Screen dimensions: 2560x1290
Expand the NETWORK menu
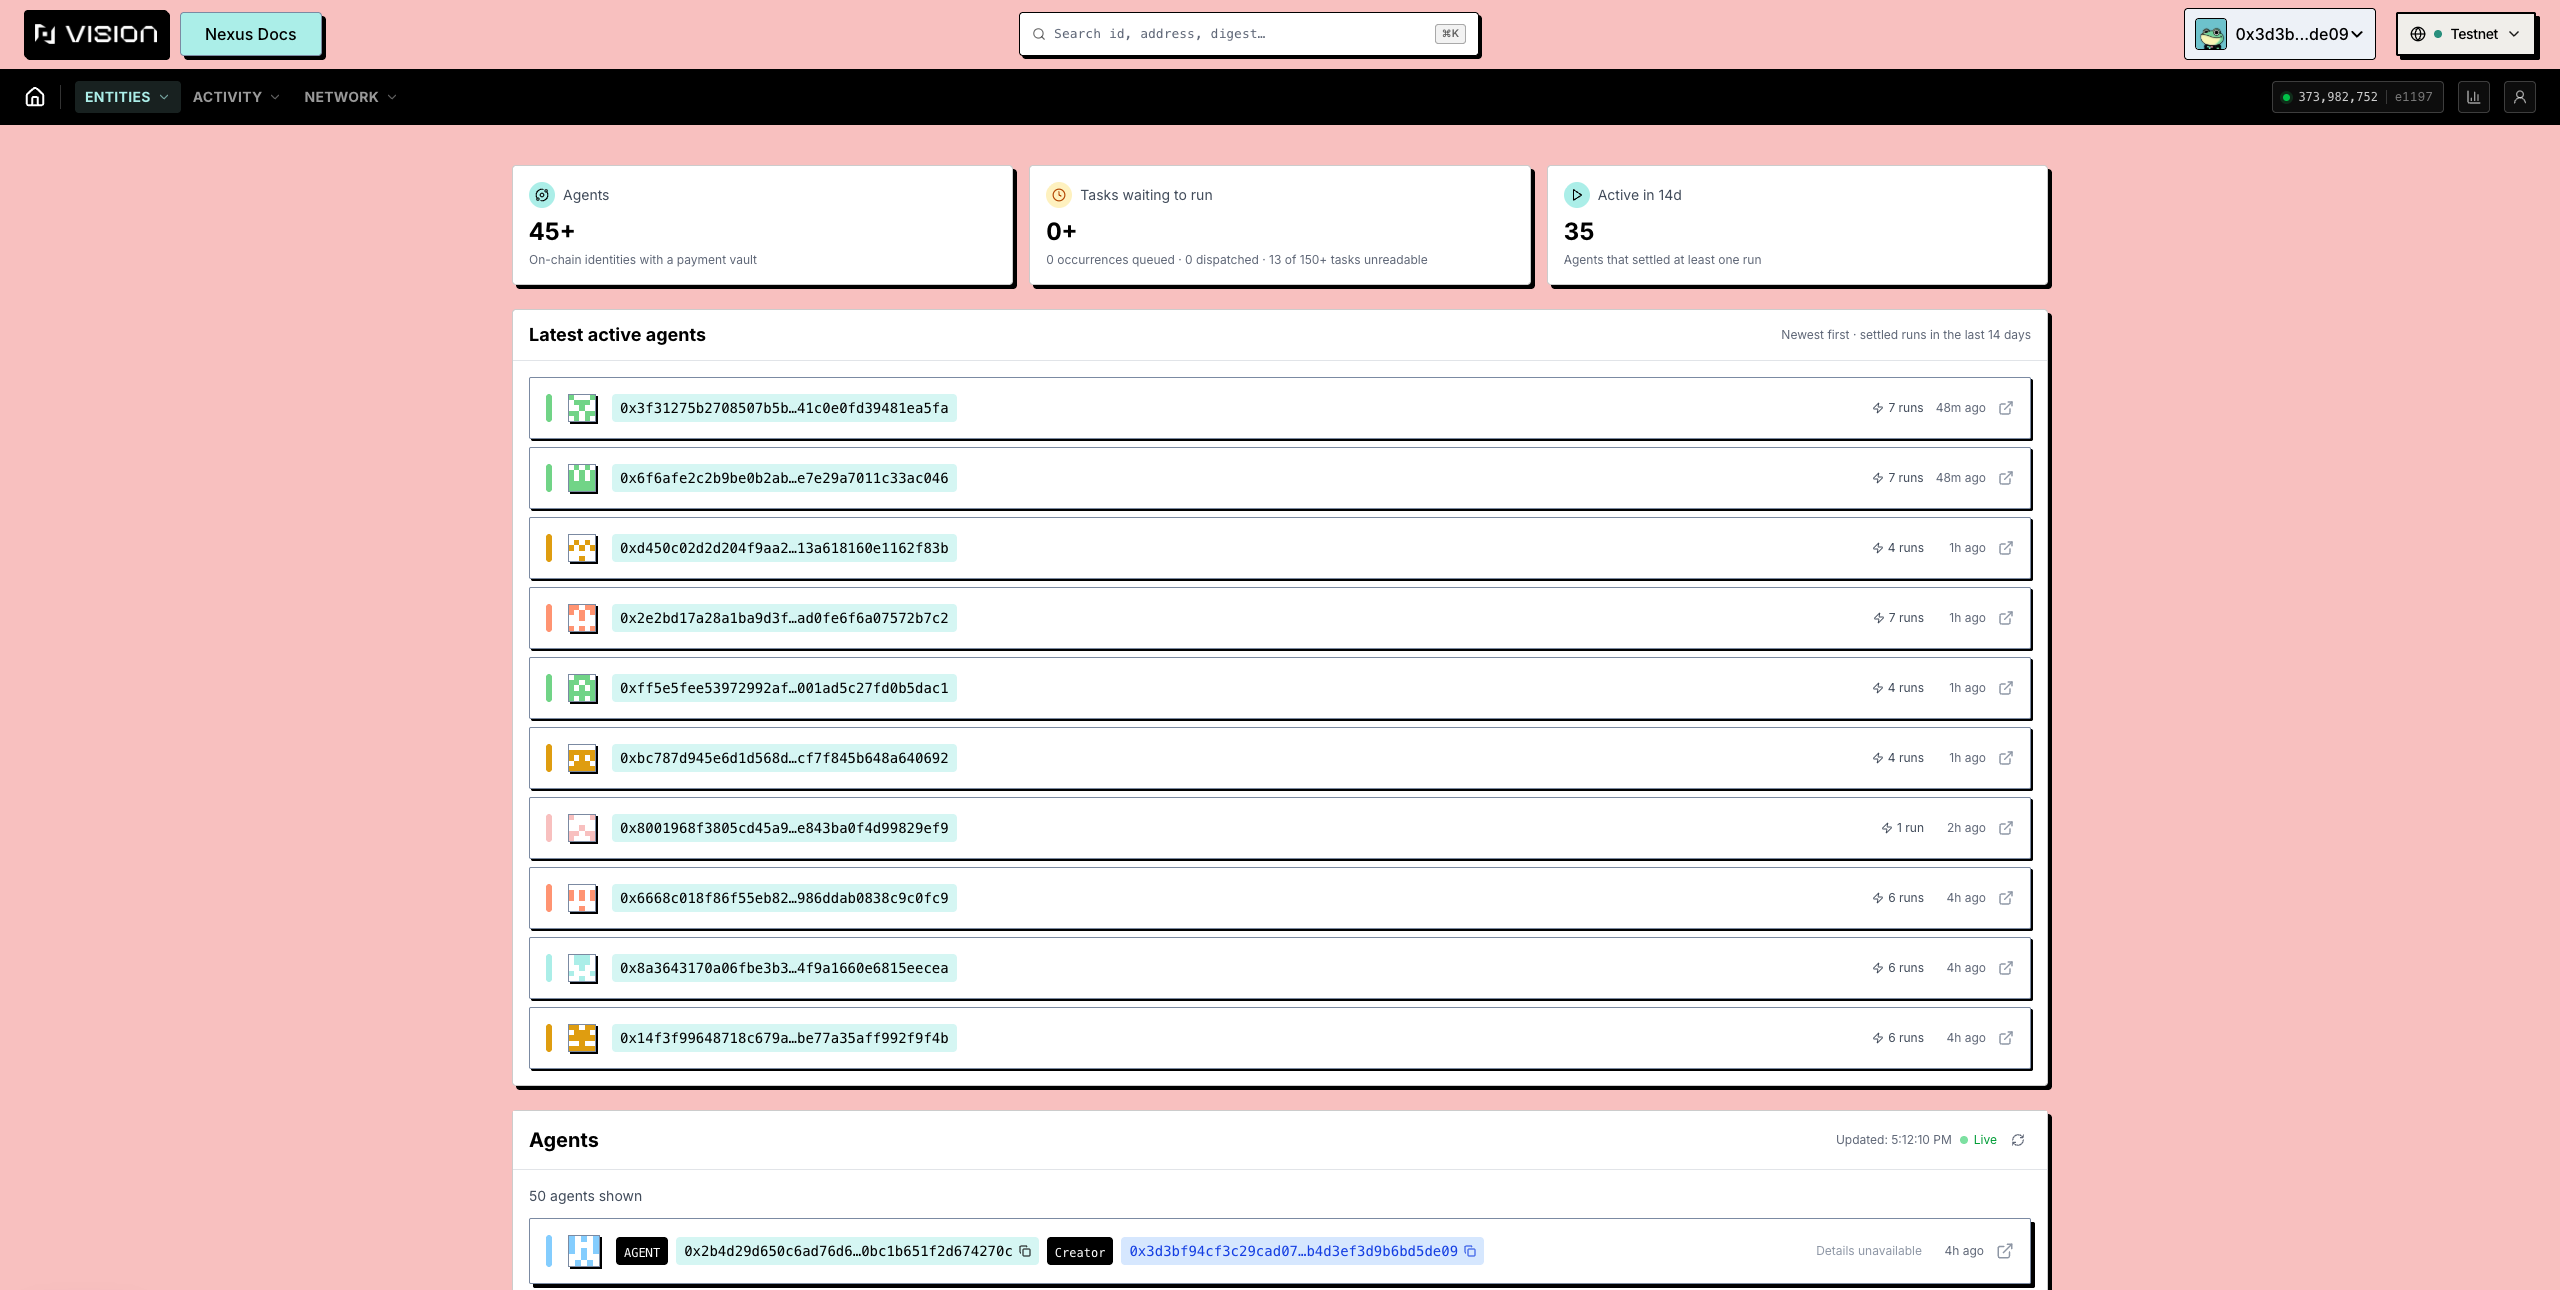click(x=350, y=97)
